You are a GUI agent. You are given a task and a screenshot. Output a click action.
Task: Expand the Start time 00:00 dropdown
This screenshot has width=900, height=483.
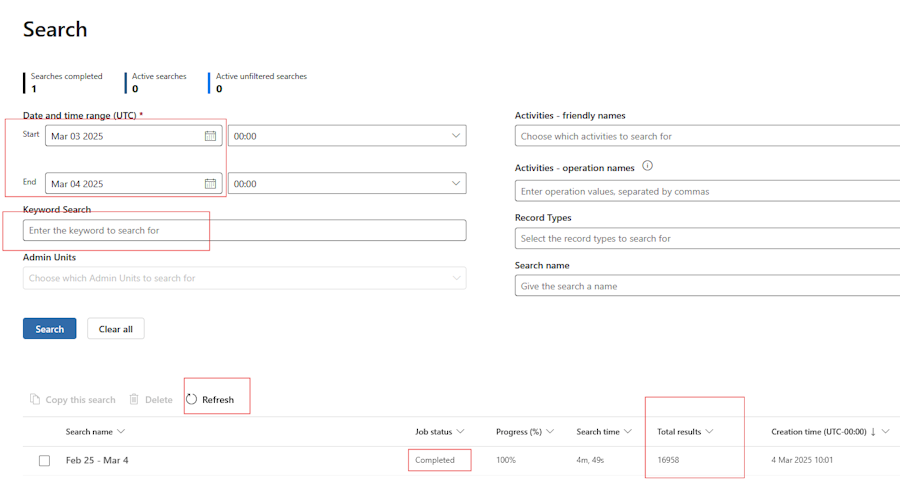tap(456, 136)
